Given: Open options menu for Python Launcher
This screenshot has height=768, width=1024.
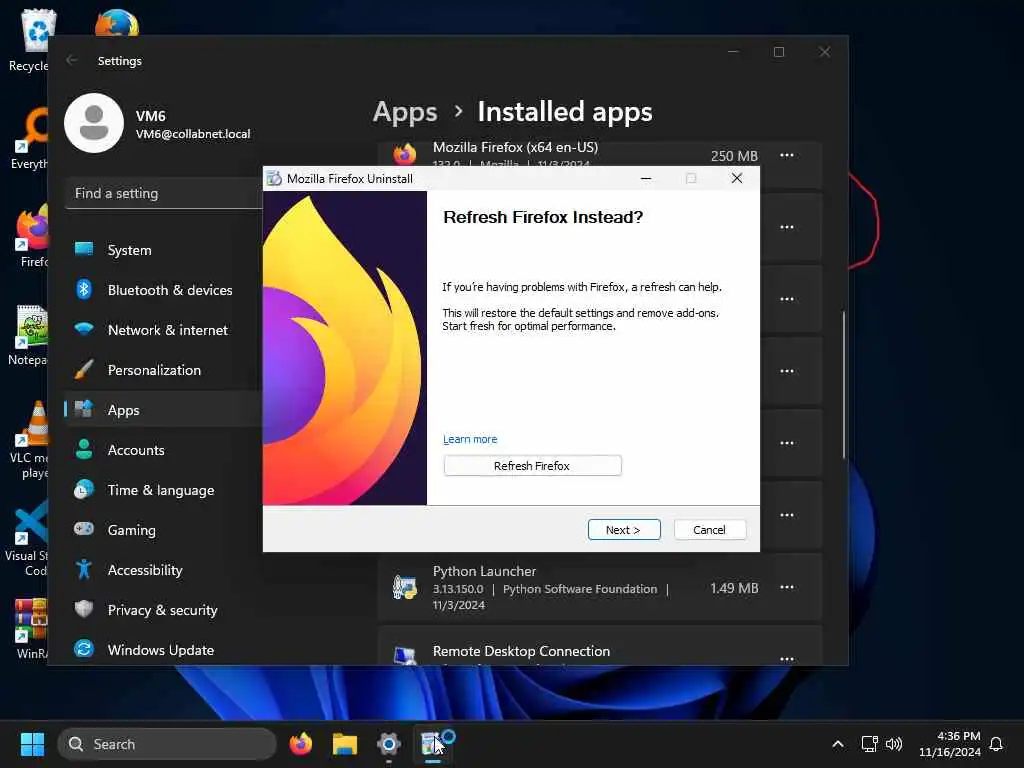Looking at the screenshot, I should pos(787,587).
